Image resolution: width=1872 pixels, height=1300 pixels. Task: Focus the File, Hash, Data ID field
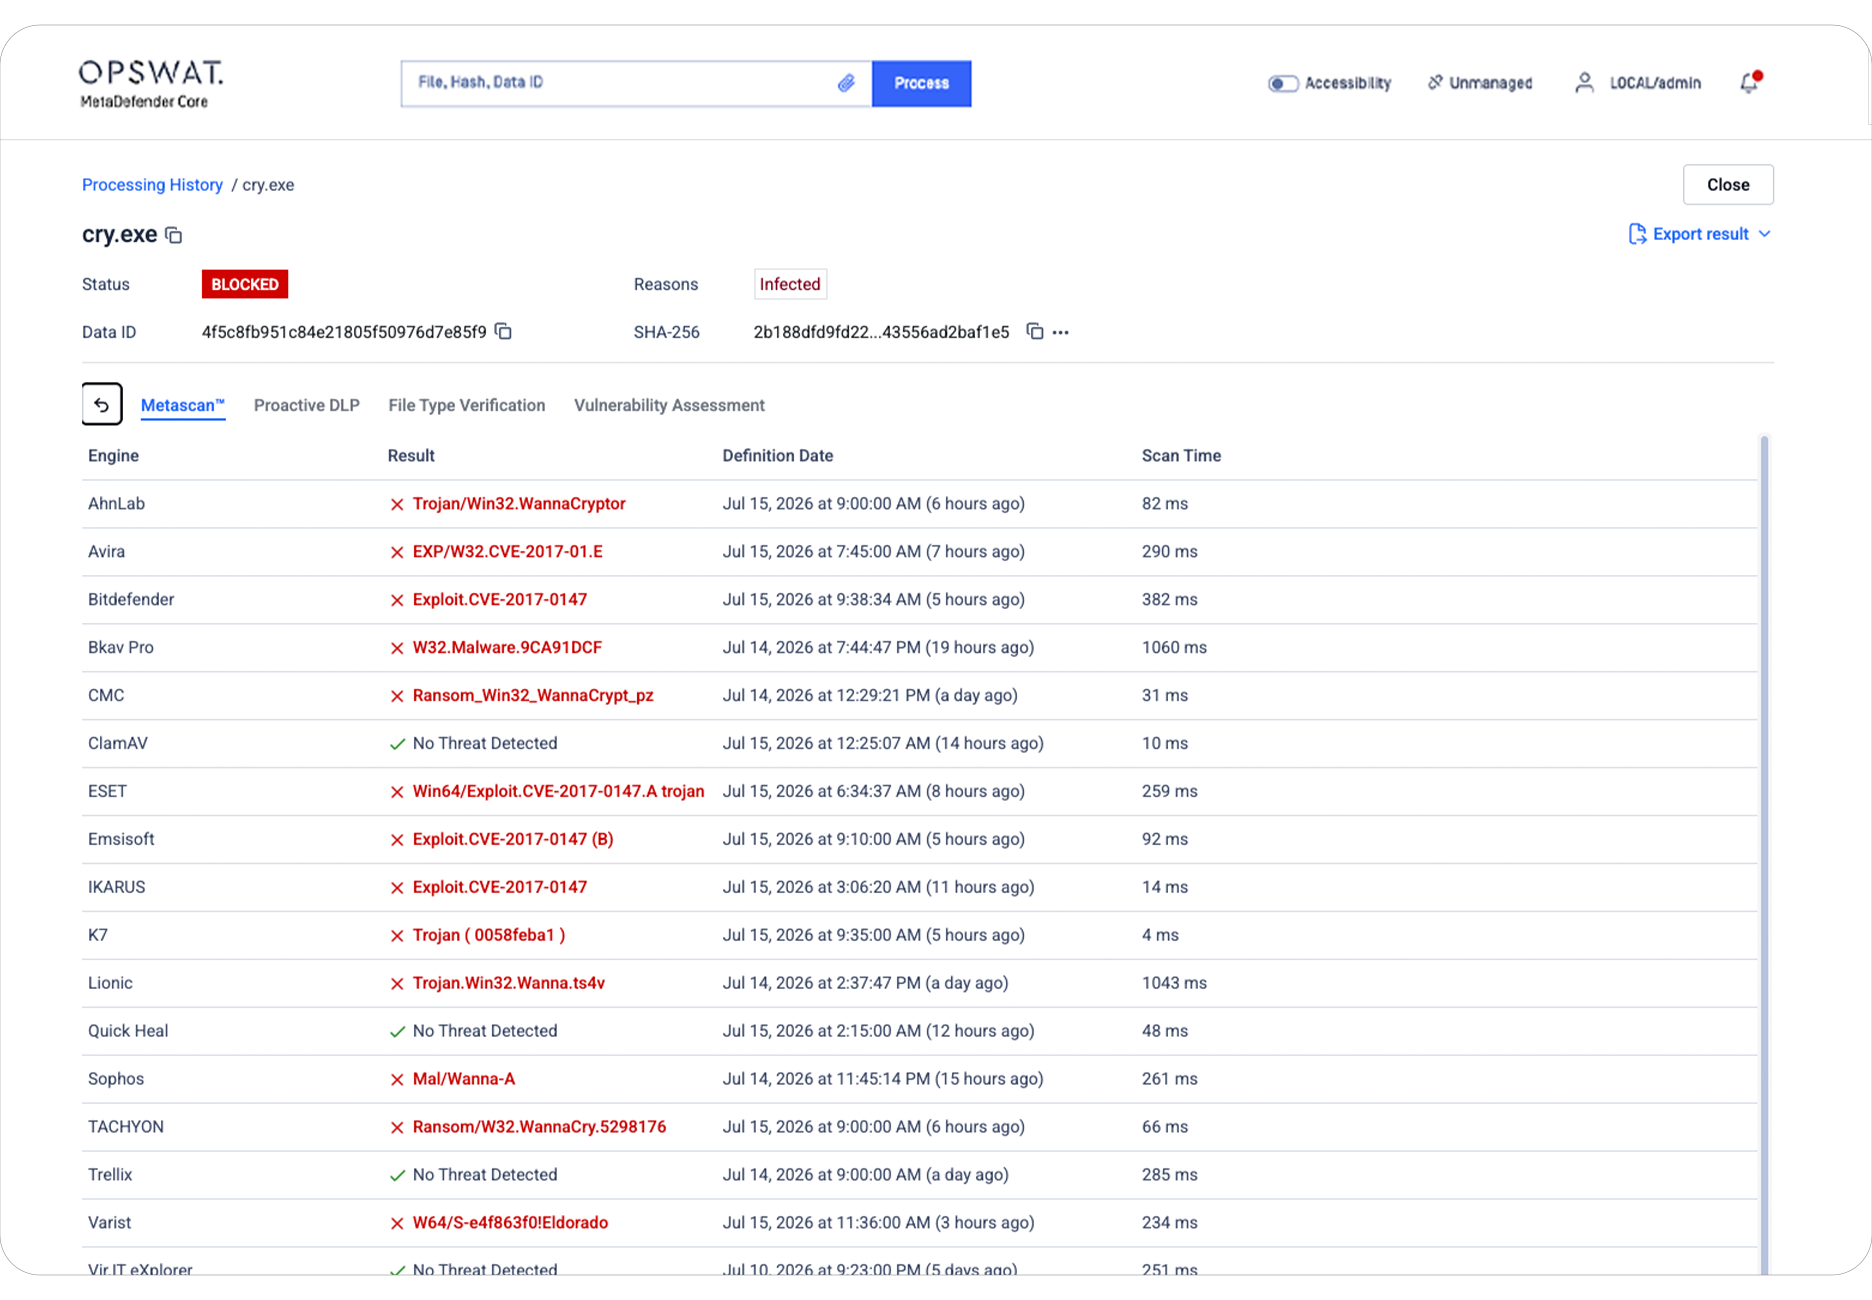coord(620,83)
